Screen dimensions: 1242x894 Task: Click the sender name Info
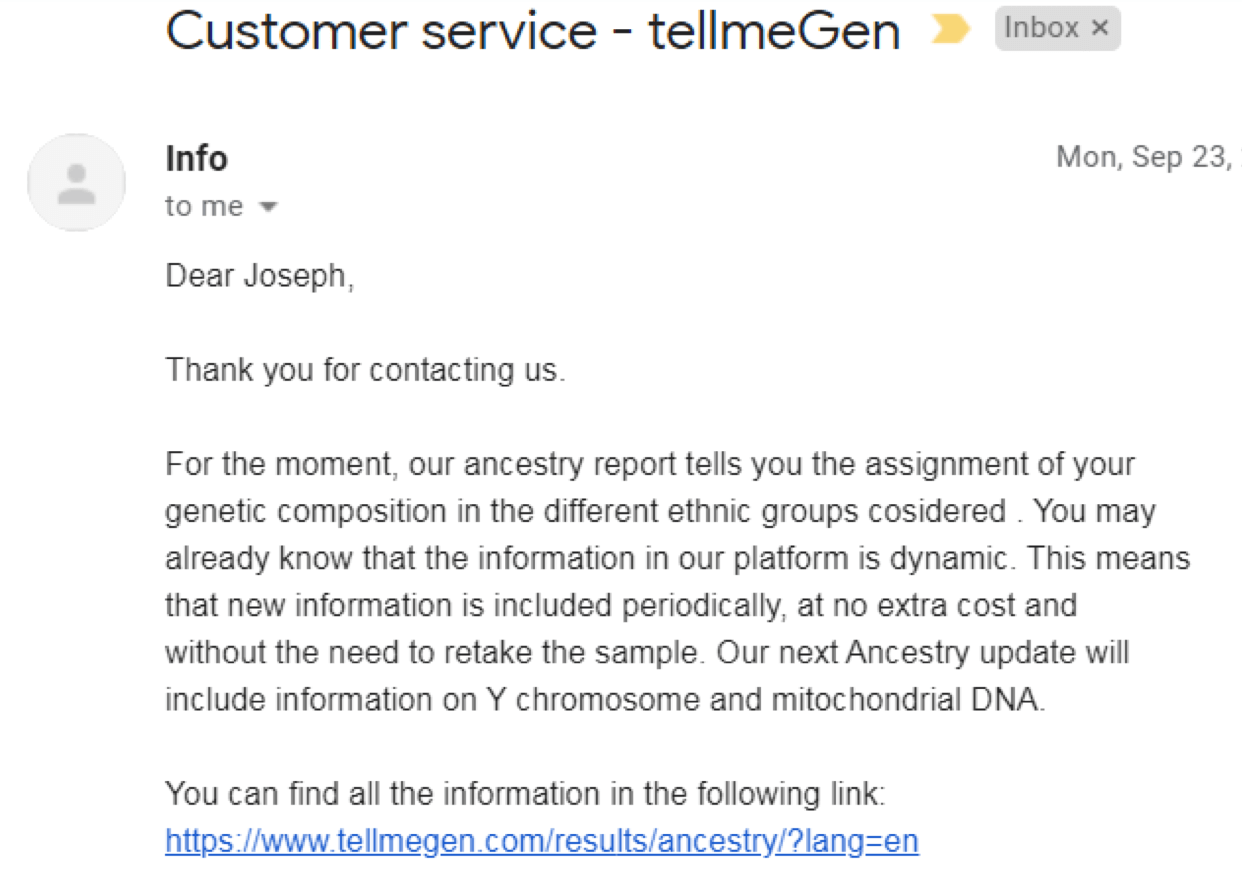pos(196,159)
